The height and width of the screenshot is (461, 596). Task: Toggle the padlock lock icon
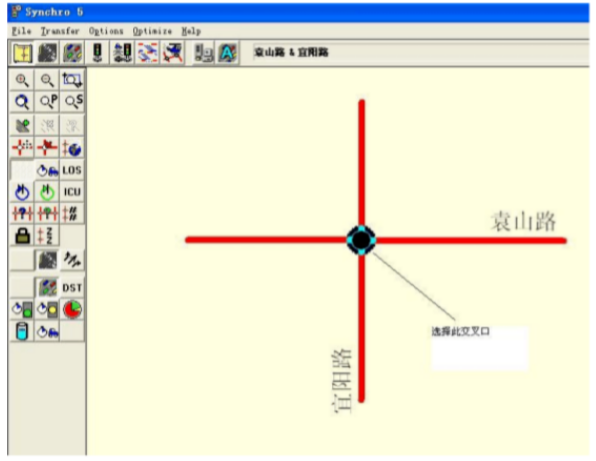(x=22, y=236)
